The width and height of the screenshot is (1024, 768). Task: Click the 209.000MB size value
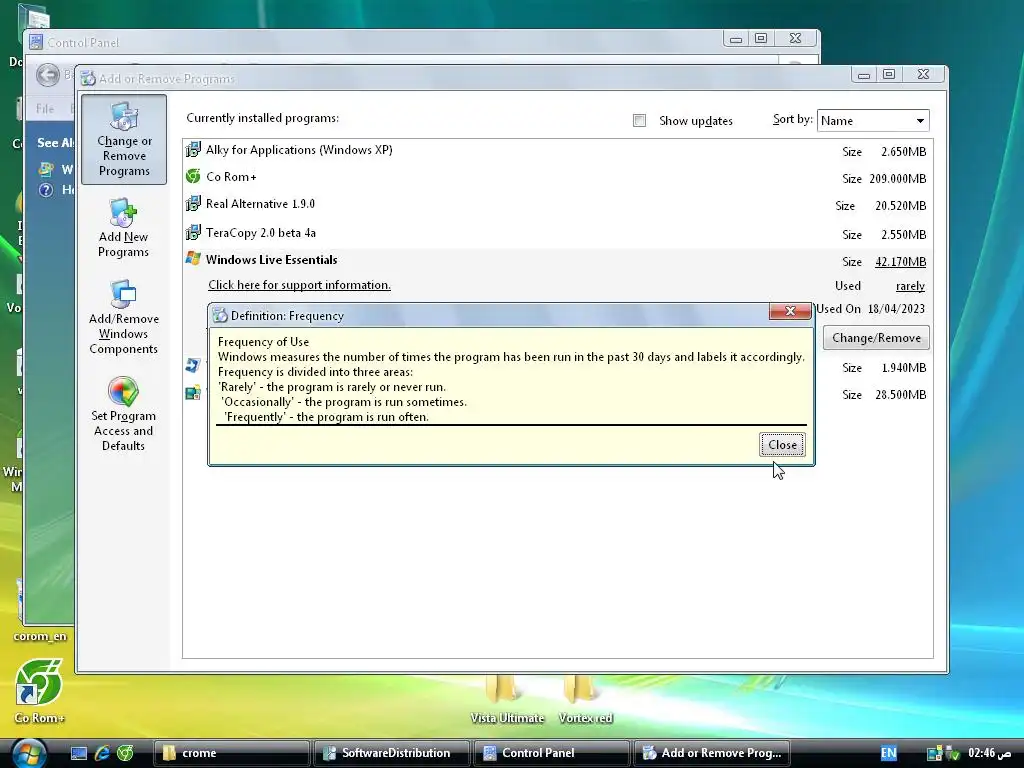pos(898,179)
